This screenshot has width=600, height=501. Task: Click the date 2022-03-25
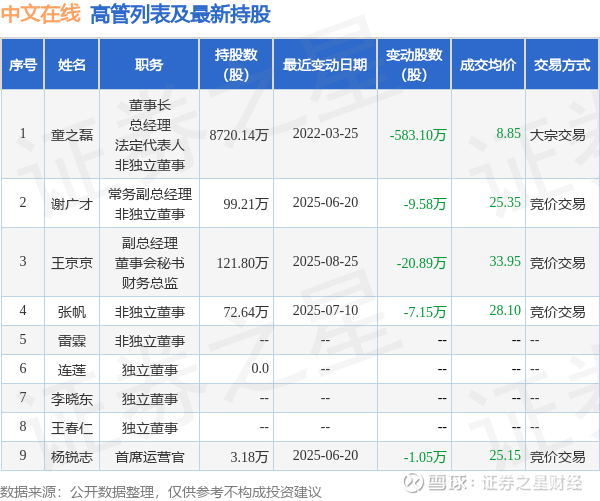tap(325, 133)
